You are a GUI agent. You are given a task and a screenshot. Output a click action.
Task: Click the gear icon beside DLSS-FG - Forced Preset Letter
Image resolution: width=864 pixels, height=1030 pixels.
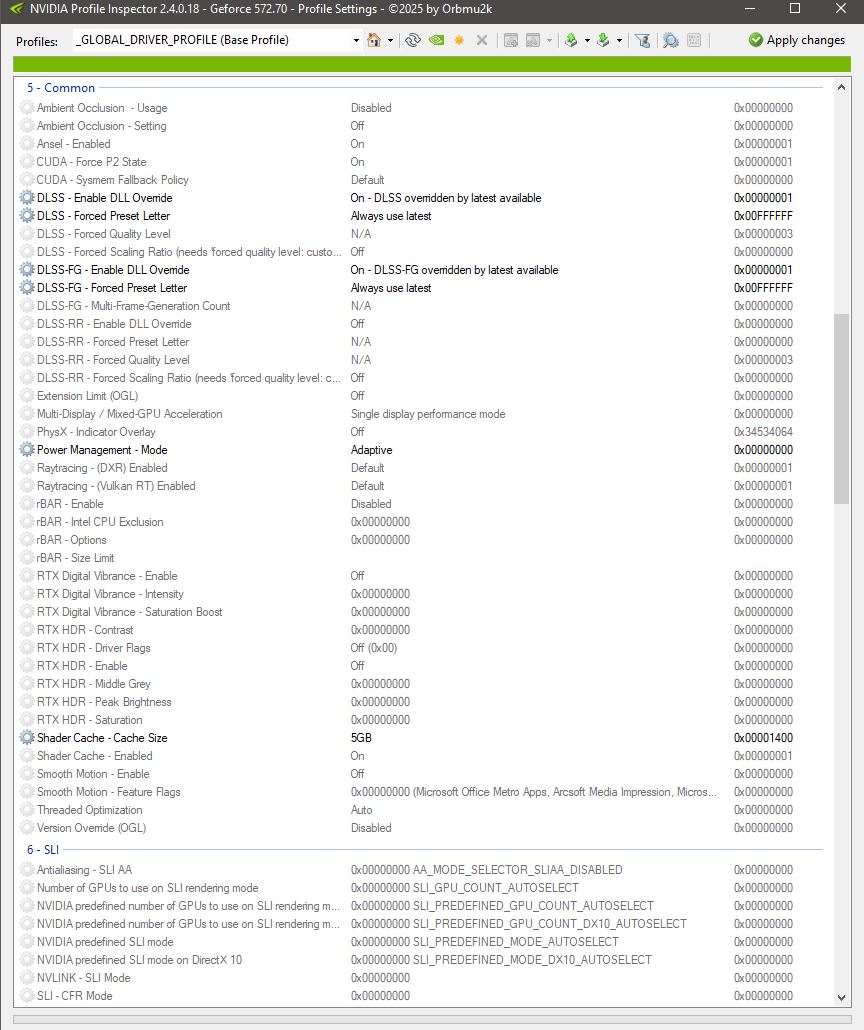click(x=27, y=288)
